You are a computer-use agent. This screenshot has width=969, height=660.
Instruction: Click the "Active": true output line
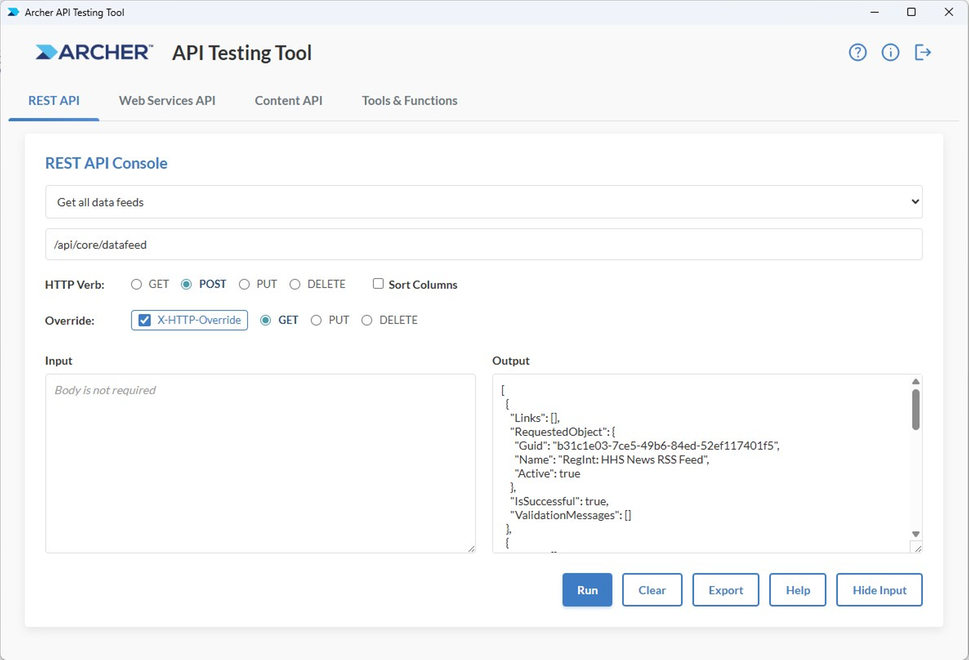tap(547, 473)
